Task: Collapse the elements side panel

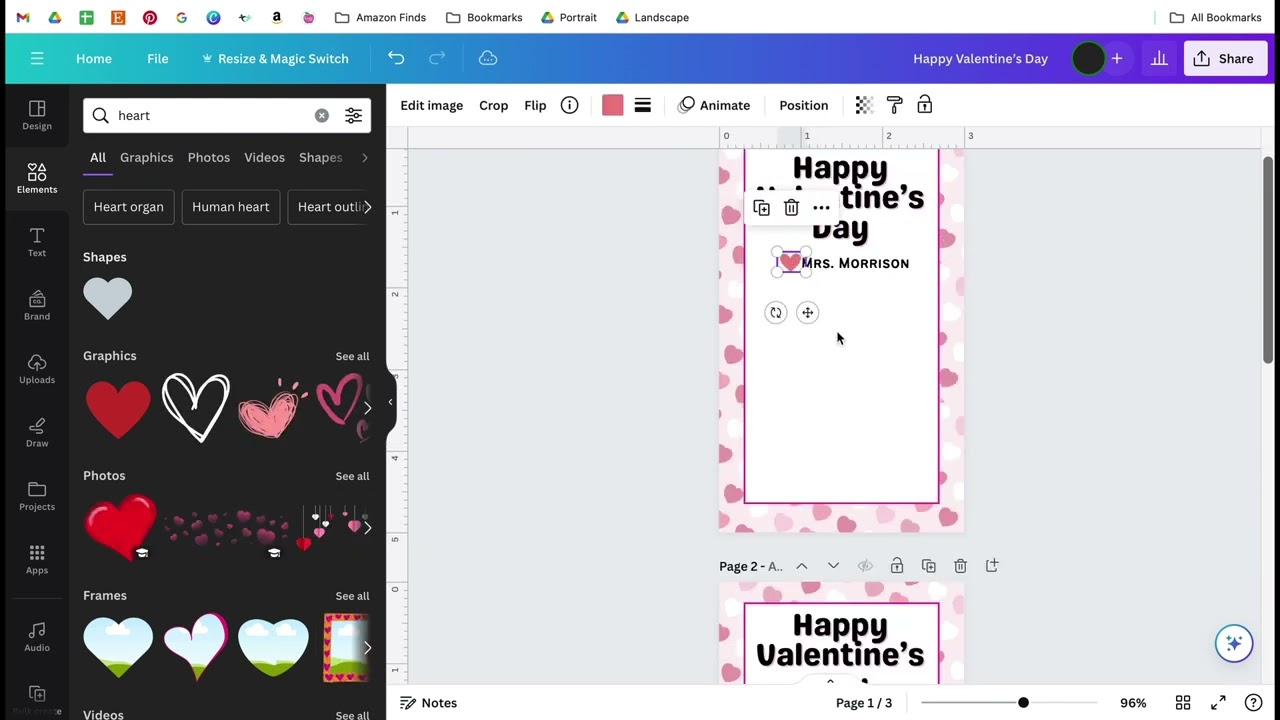Action: point(390,402)
